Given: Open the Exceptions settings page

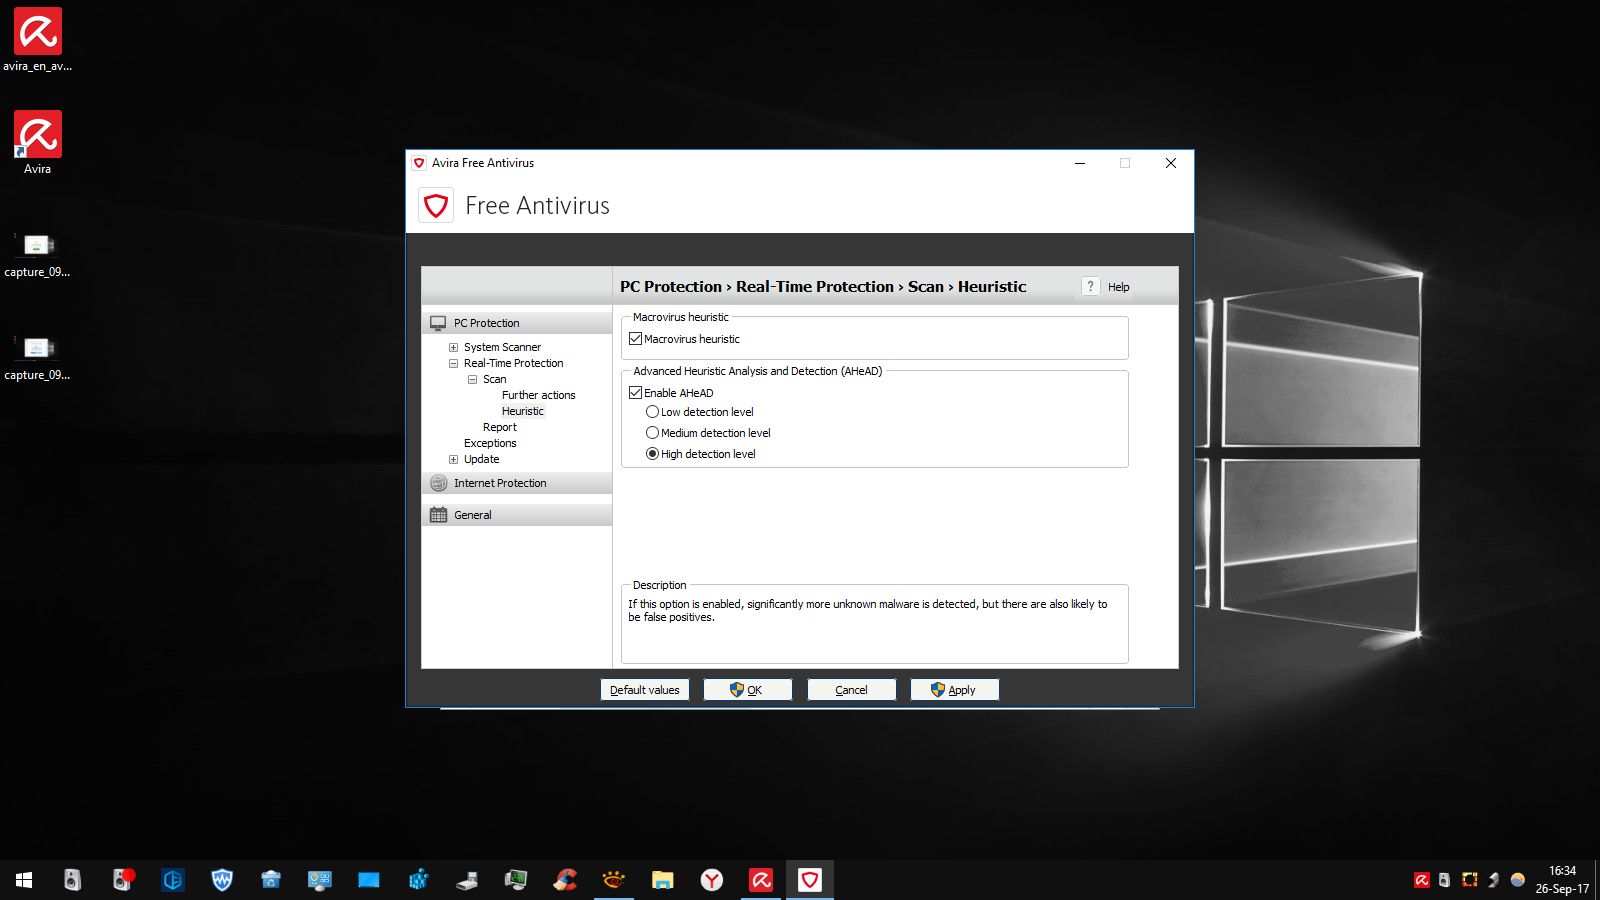Looking at the screenshot, I should pyautogui.click(x=490, y=443).
